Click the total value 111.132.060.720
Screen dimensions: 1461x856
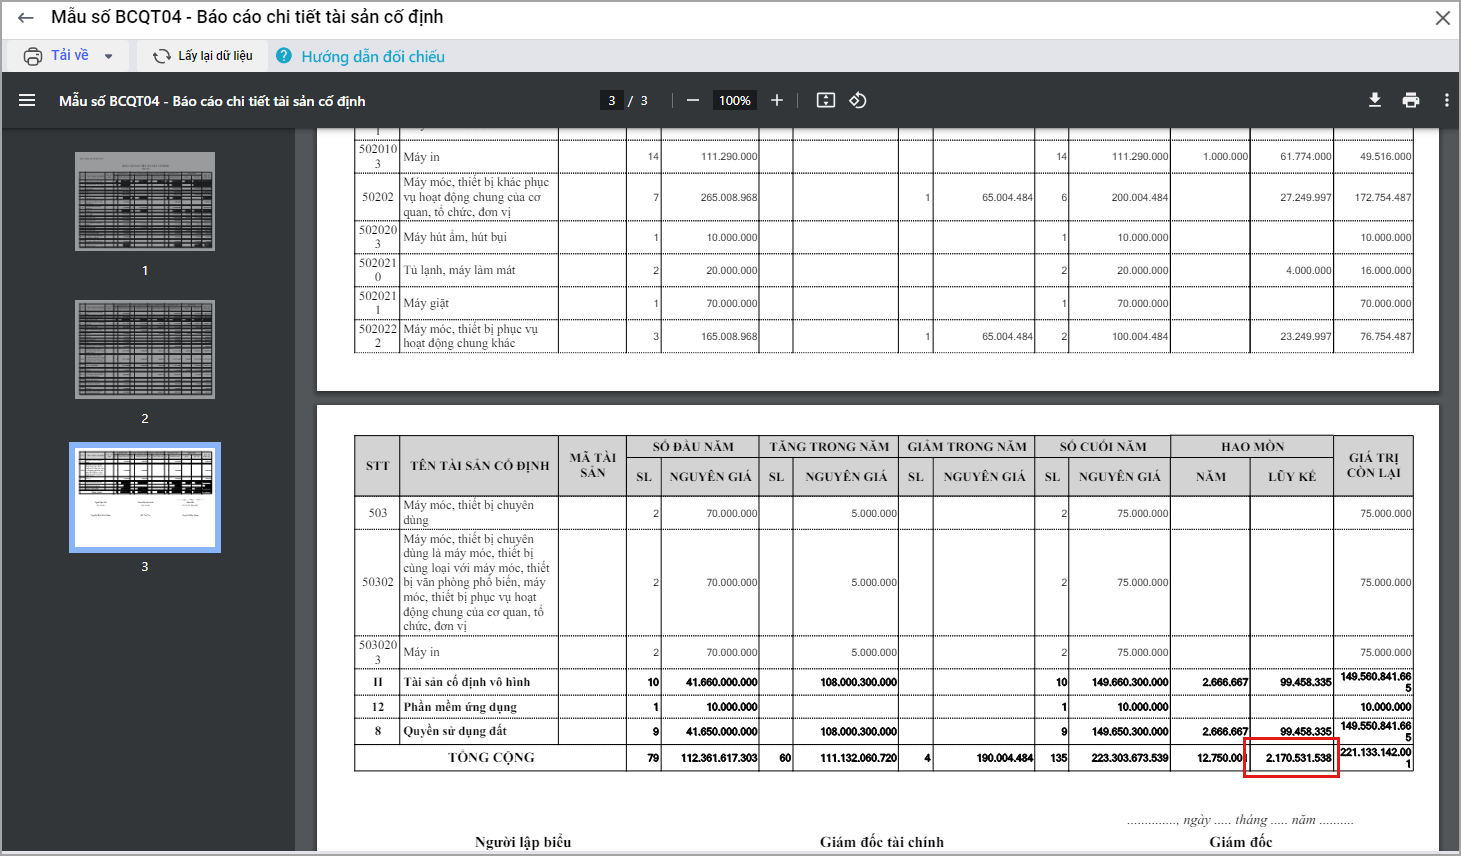pyautogui.click(x=859, y=758)
